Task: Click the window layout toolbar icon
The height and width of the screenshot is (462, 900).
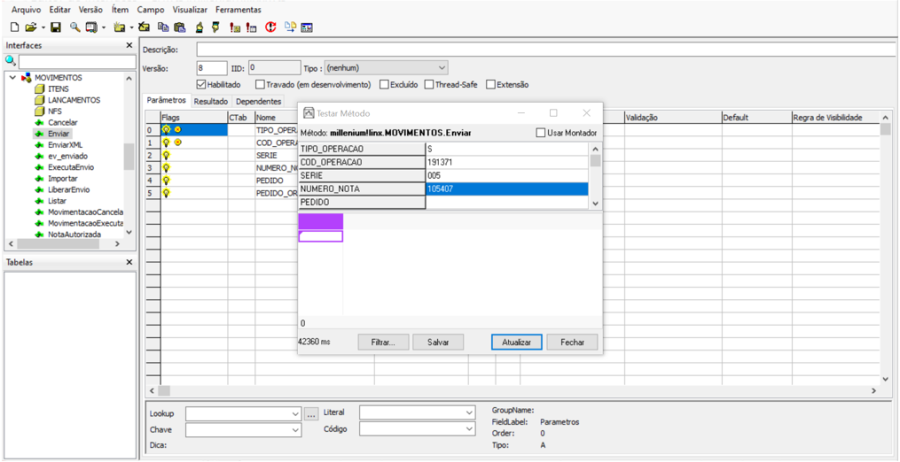Action: (x=307, y=27)
